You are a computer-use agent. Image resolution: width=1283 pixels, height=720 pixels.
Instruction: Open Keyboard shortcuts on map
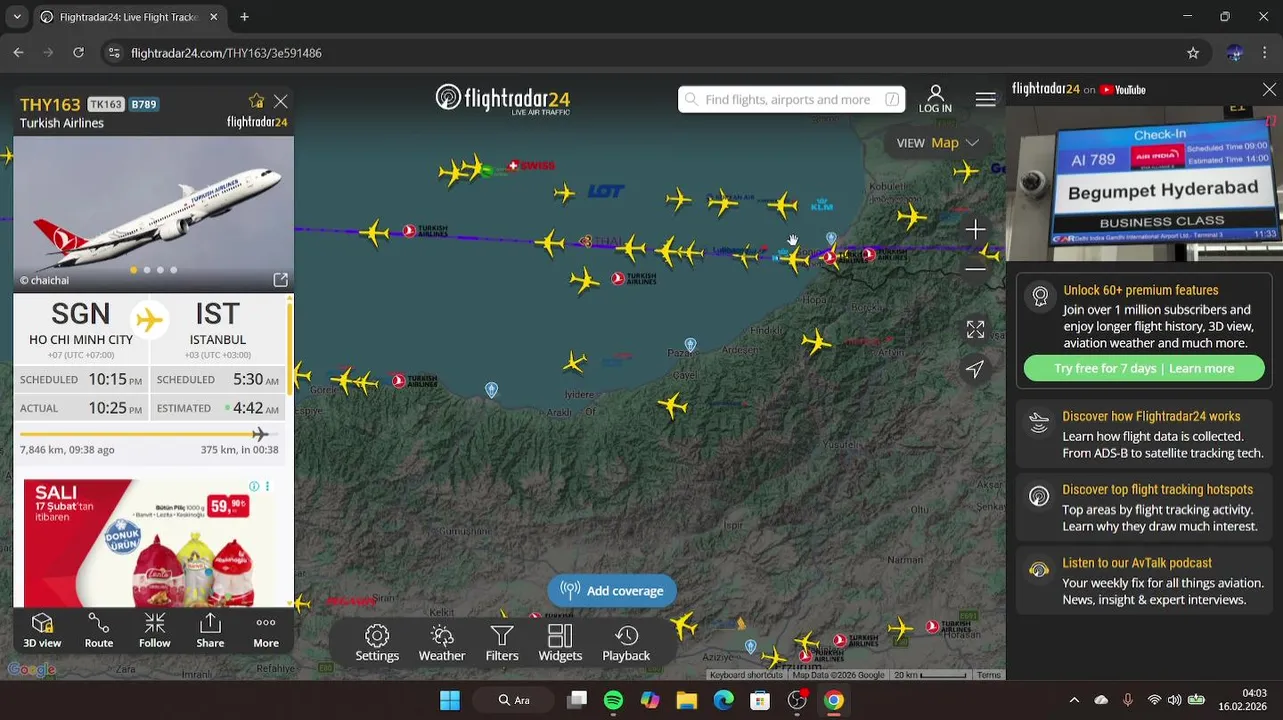[746, 675]
